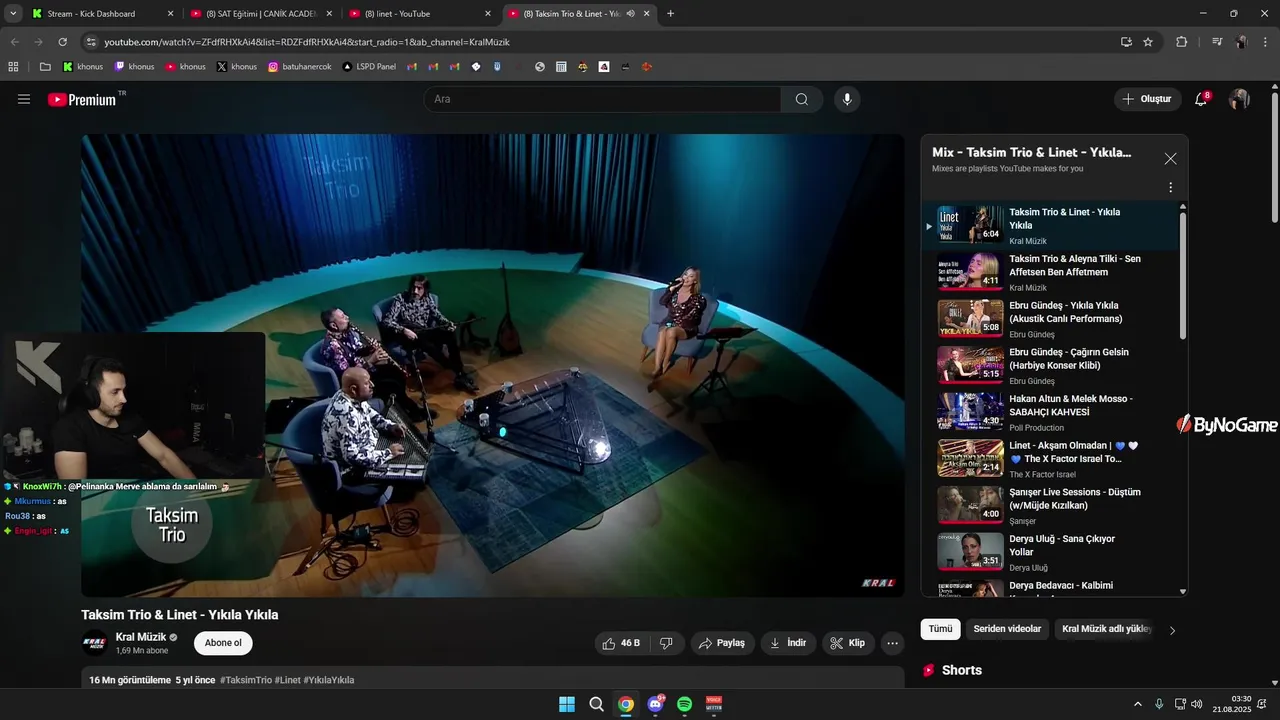Navigate back in browser
Viewport: 1280px width, 720px height.
(15, 42)
